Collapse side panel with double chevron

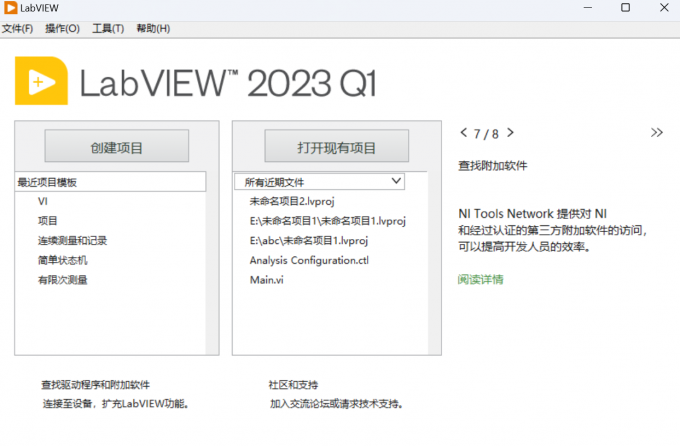(657, 133)
